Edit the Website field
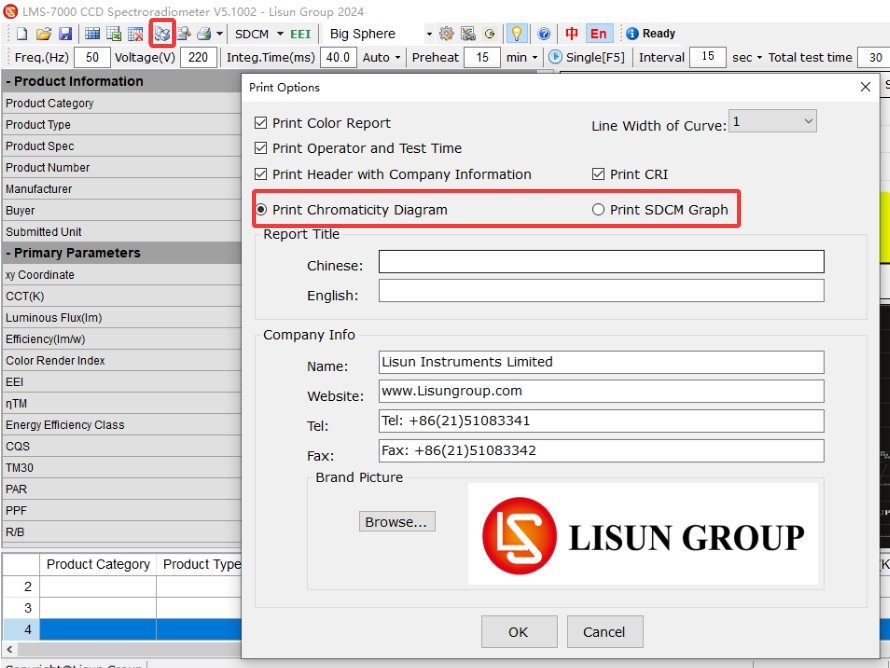Image resolution: width=890 pixels, height=668 pixels. 601,392
